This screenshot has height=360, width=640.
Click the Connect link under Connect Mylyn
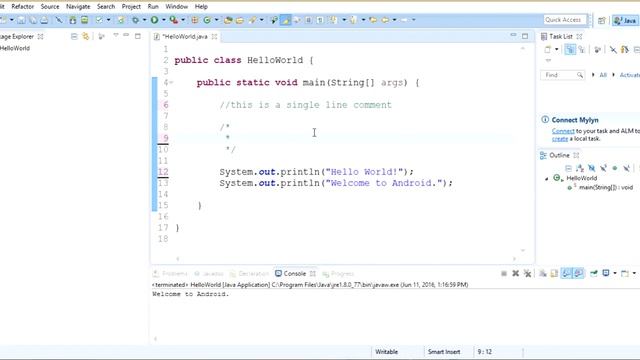coord(563,131)
